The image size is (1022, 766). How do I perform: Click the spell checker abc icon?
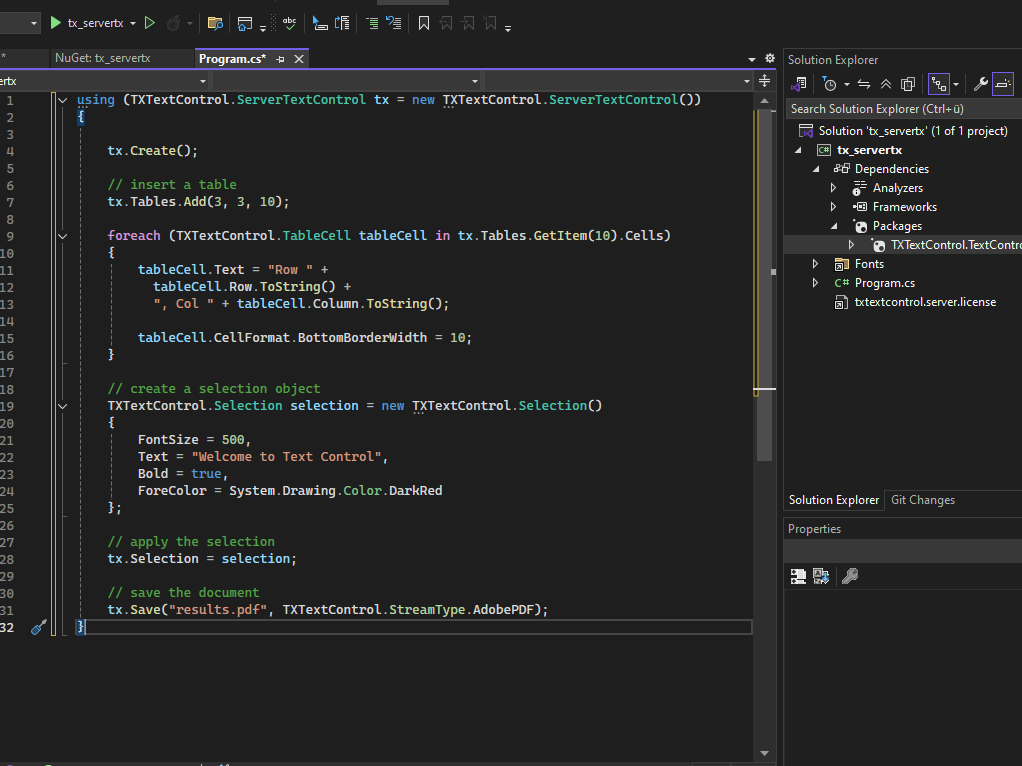click(x=290, y=23)
